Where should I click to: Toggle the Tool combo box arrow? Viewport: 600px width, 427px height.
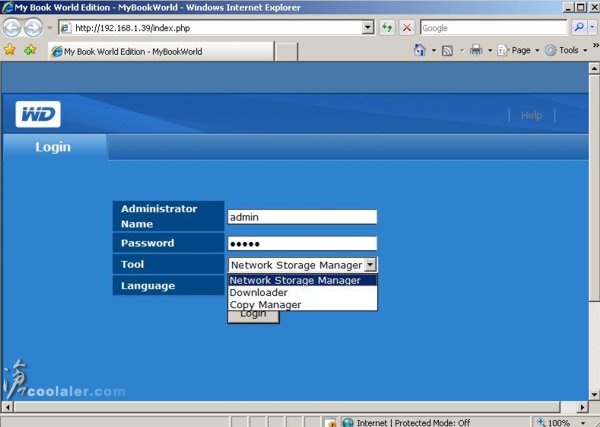click(370, 264)
